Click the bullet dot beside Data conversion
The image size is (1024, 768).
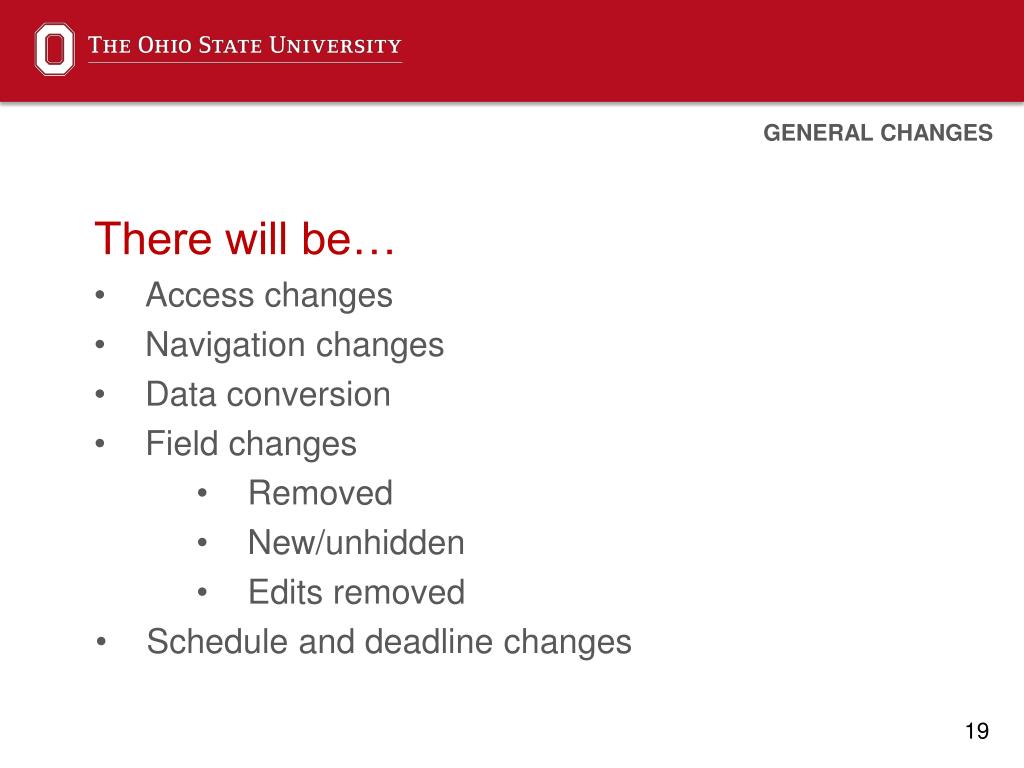click(100, 394)
